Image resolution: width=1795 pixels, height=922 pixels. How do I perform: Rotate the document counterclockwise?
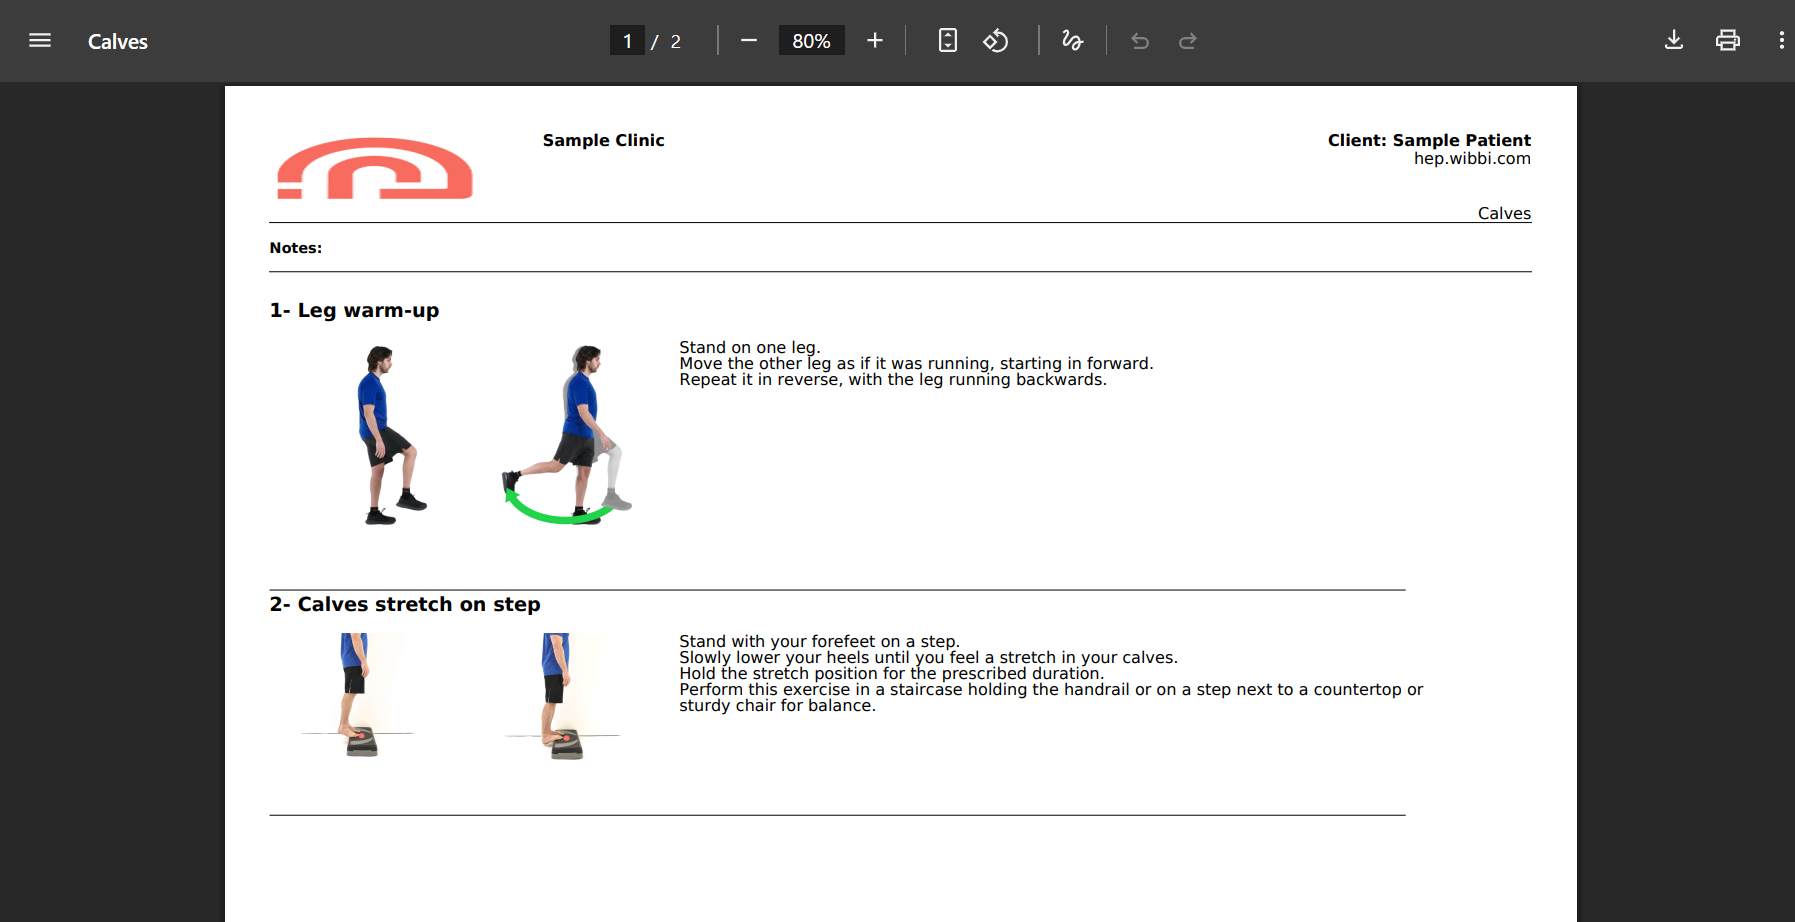point(996,41)
